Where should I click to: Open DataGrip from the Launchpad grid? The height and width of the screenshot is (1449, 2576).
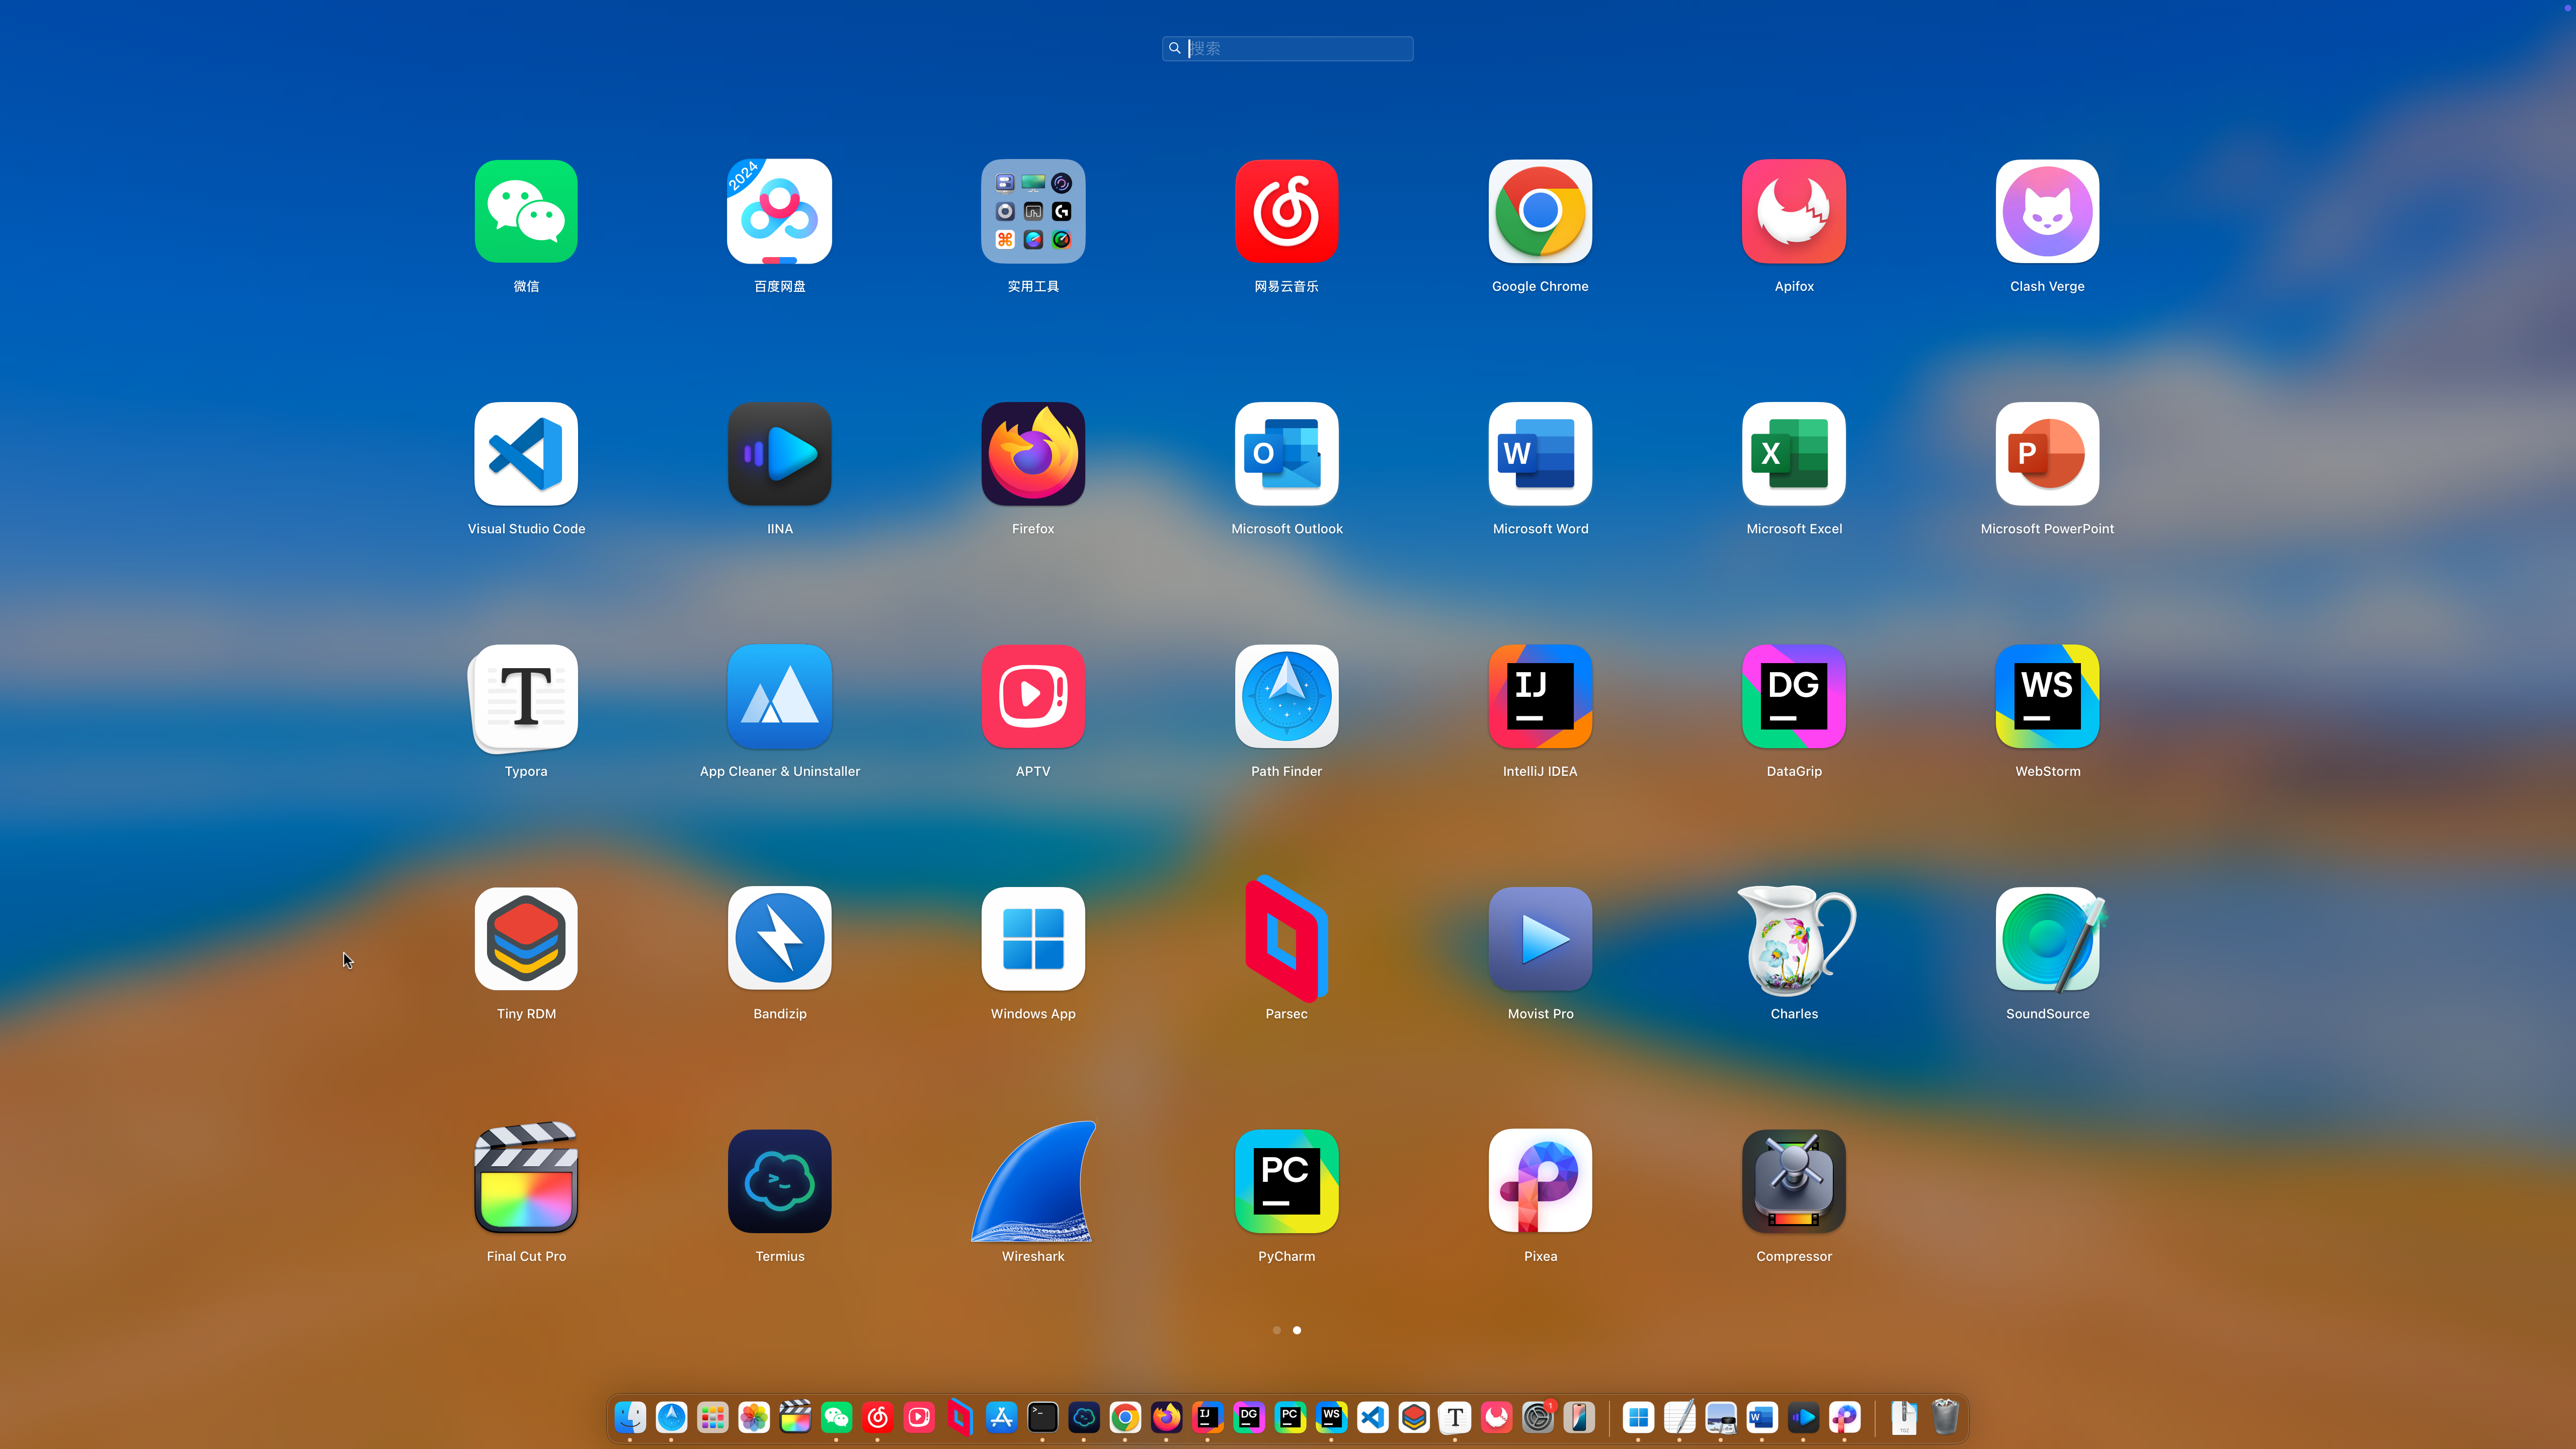(x=1793, y=697)
